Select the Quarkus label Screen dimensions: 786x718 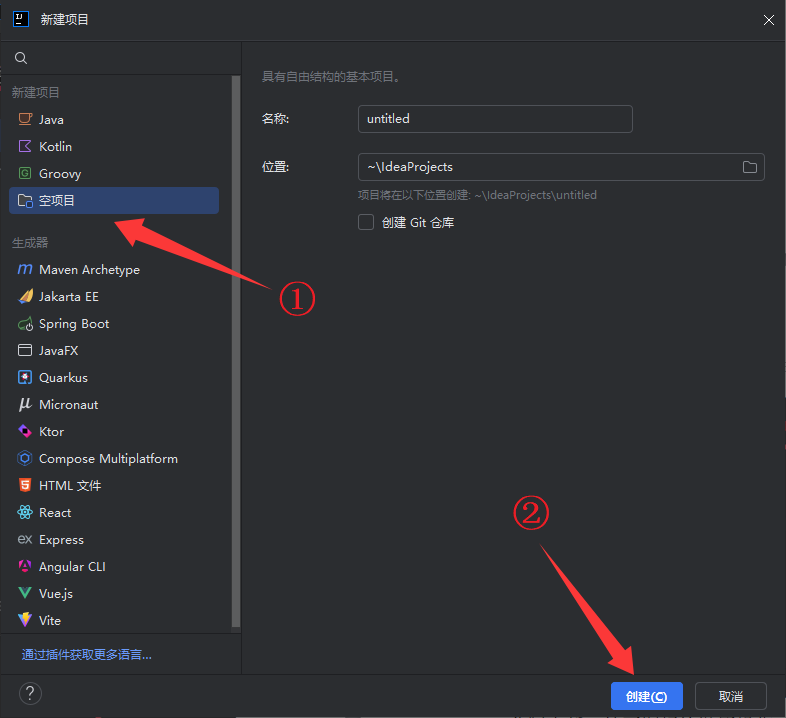point(63,378)
